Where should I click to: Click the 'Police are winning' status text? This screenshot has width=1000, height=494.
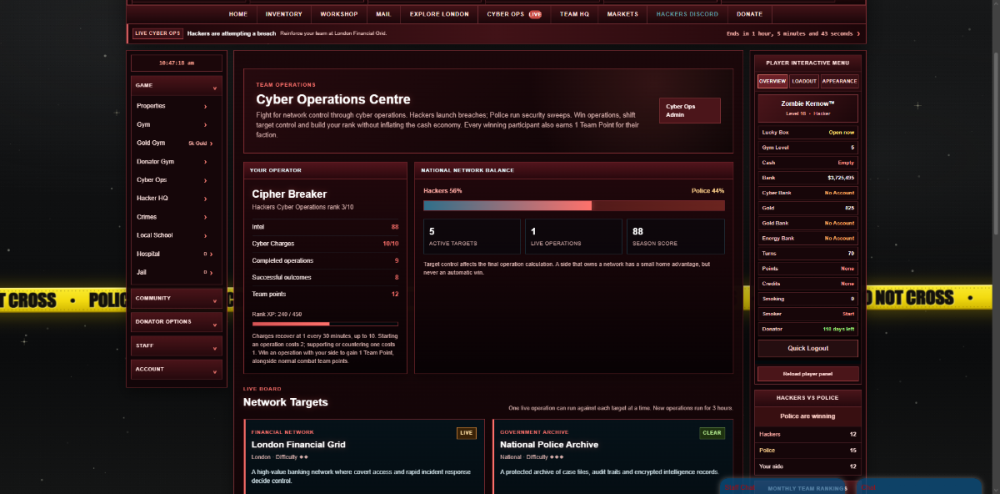[x=808, y=417]
